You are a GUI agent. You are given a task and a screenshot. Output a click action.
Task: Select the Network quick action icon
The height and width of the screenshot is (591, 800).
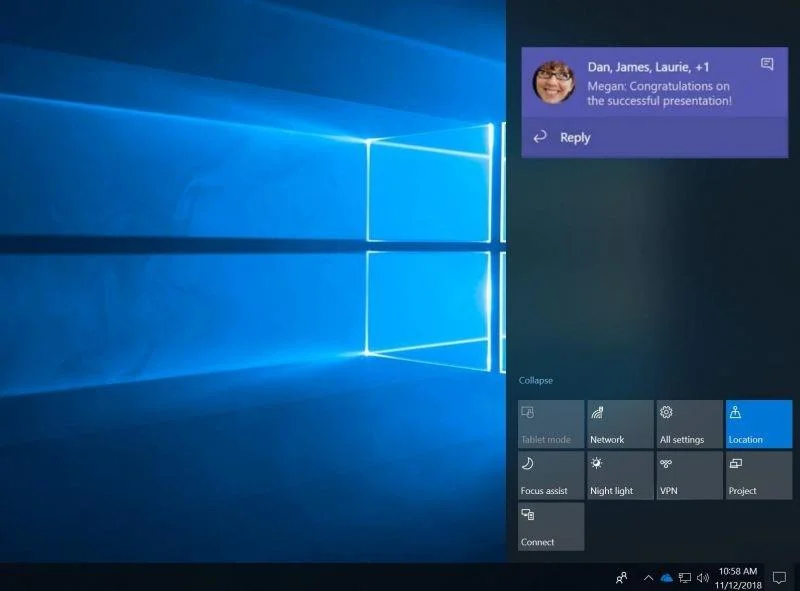pos(618,423)
